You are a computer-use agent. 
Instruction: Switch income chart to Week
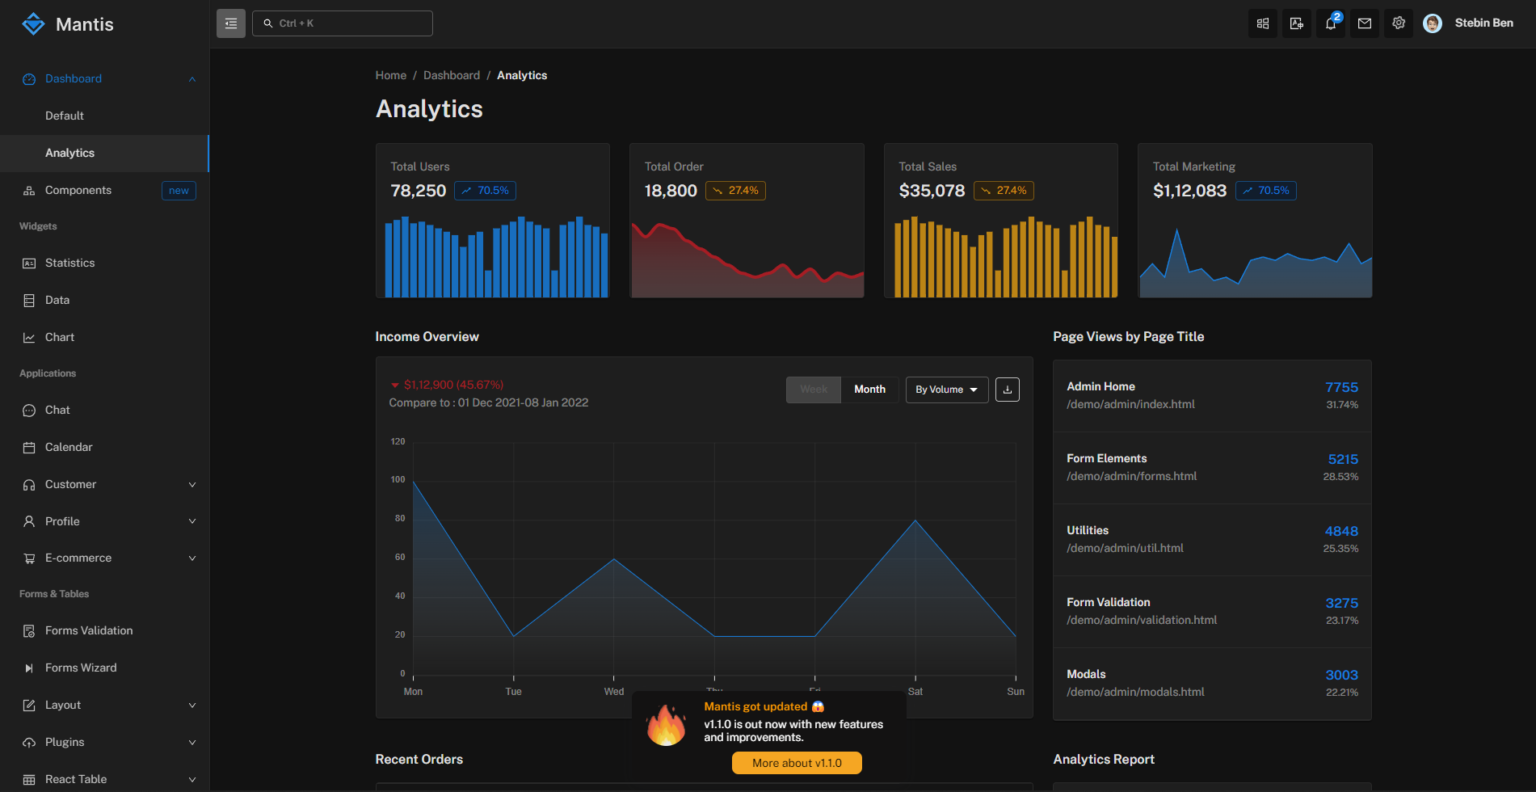(814, 389)
